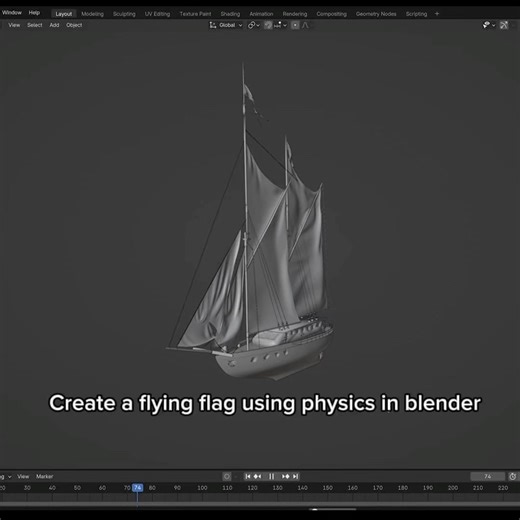Jump to the last frame

(x=295, y=476)
